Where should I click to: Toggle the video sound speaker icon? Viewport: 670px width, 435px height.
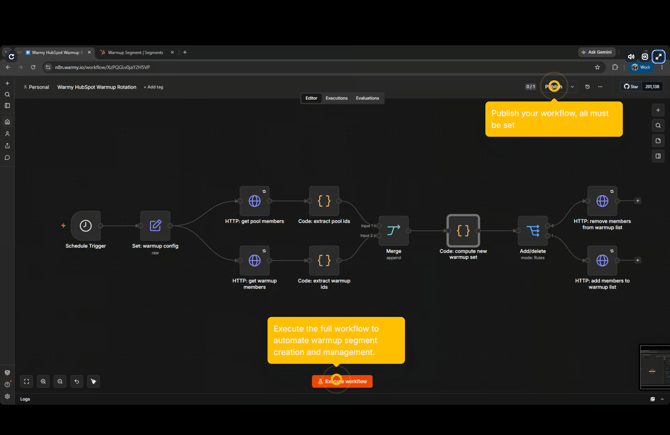point(631,56)
